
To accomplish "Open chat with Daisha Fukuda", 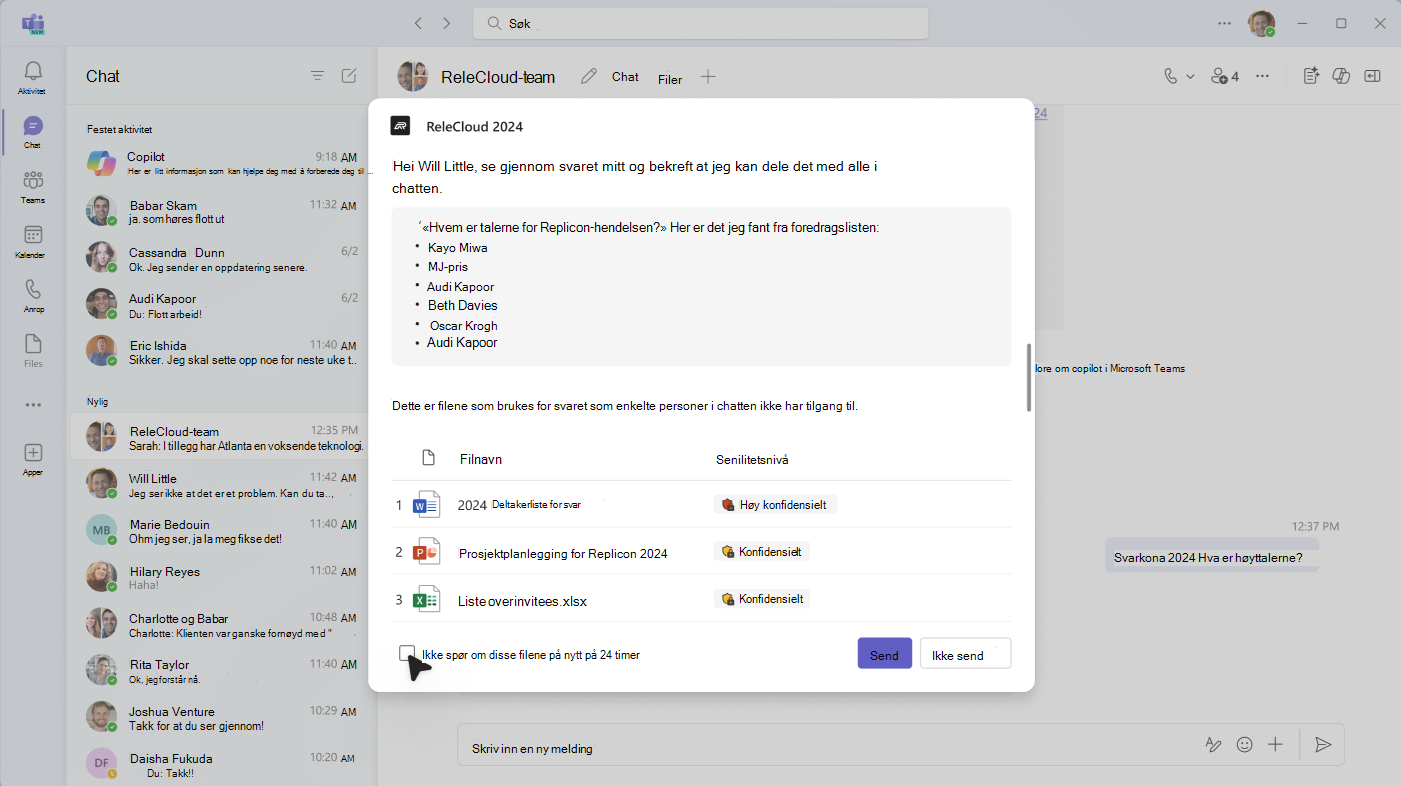I will 223,764.
